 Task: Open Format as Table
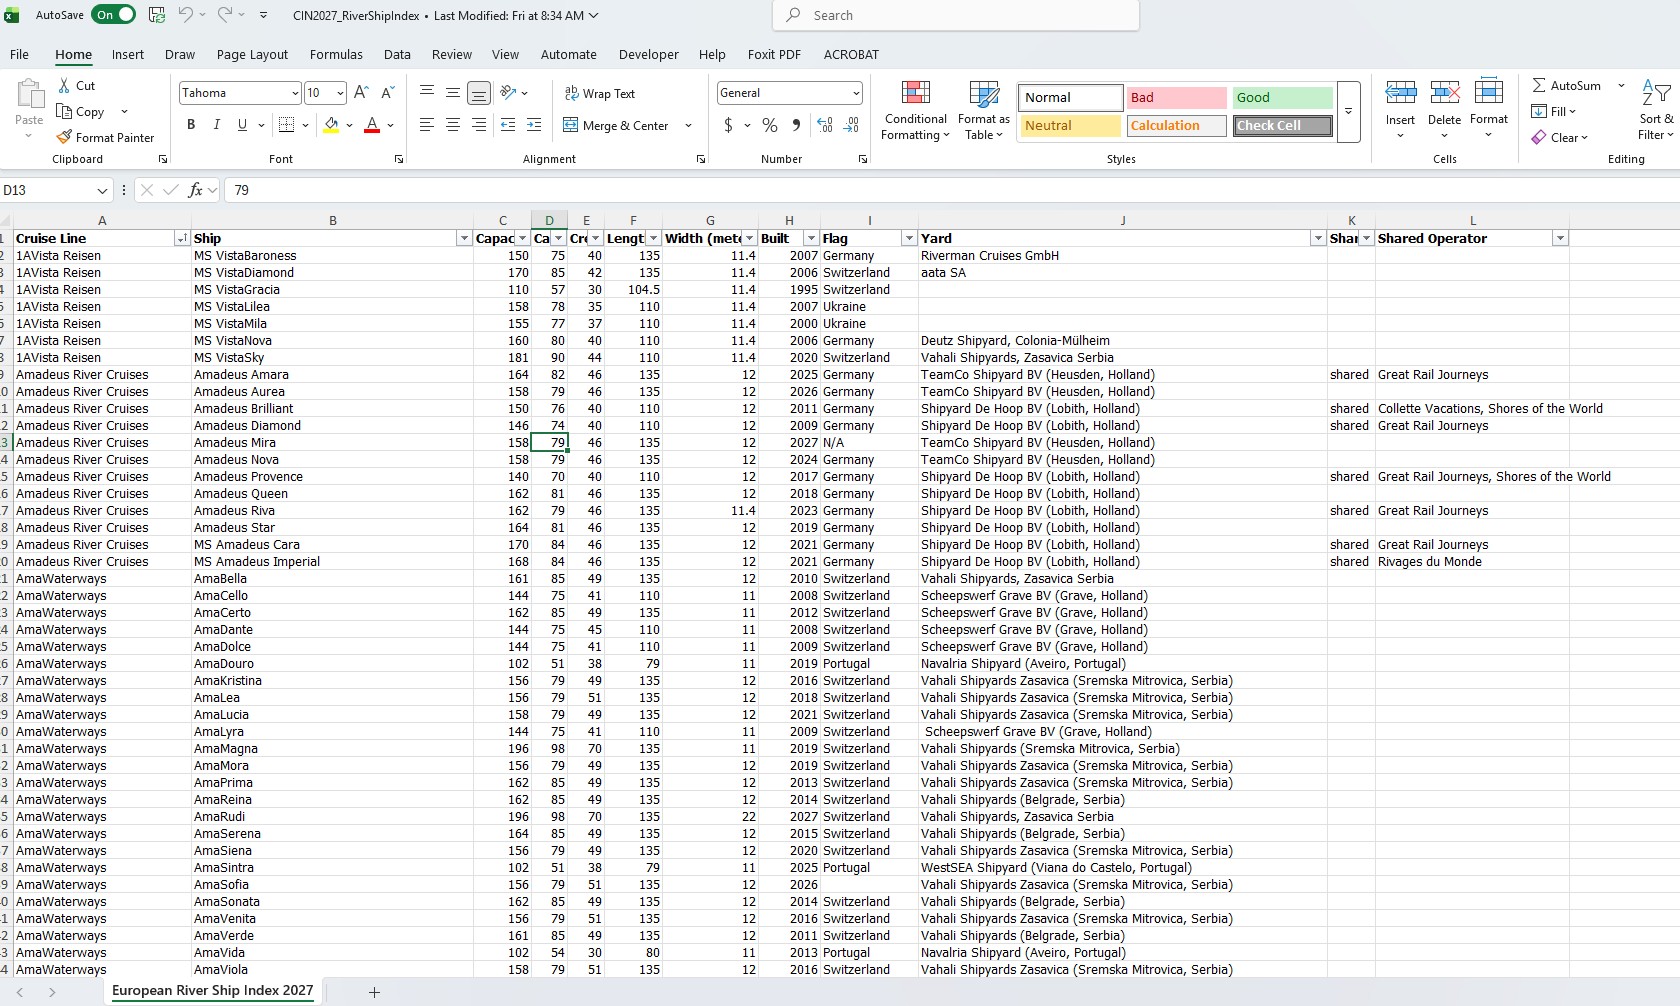[x=984, y=110]
